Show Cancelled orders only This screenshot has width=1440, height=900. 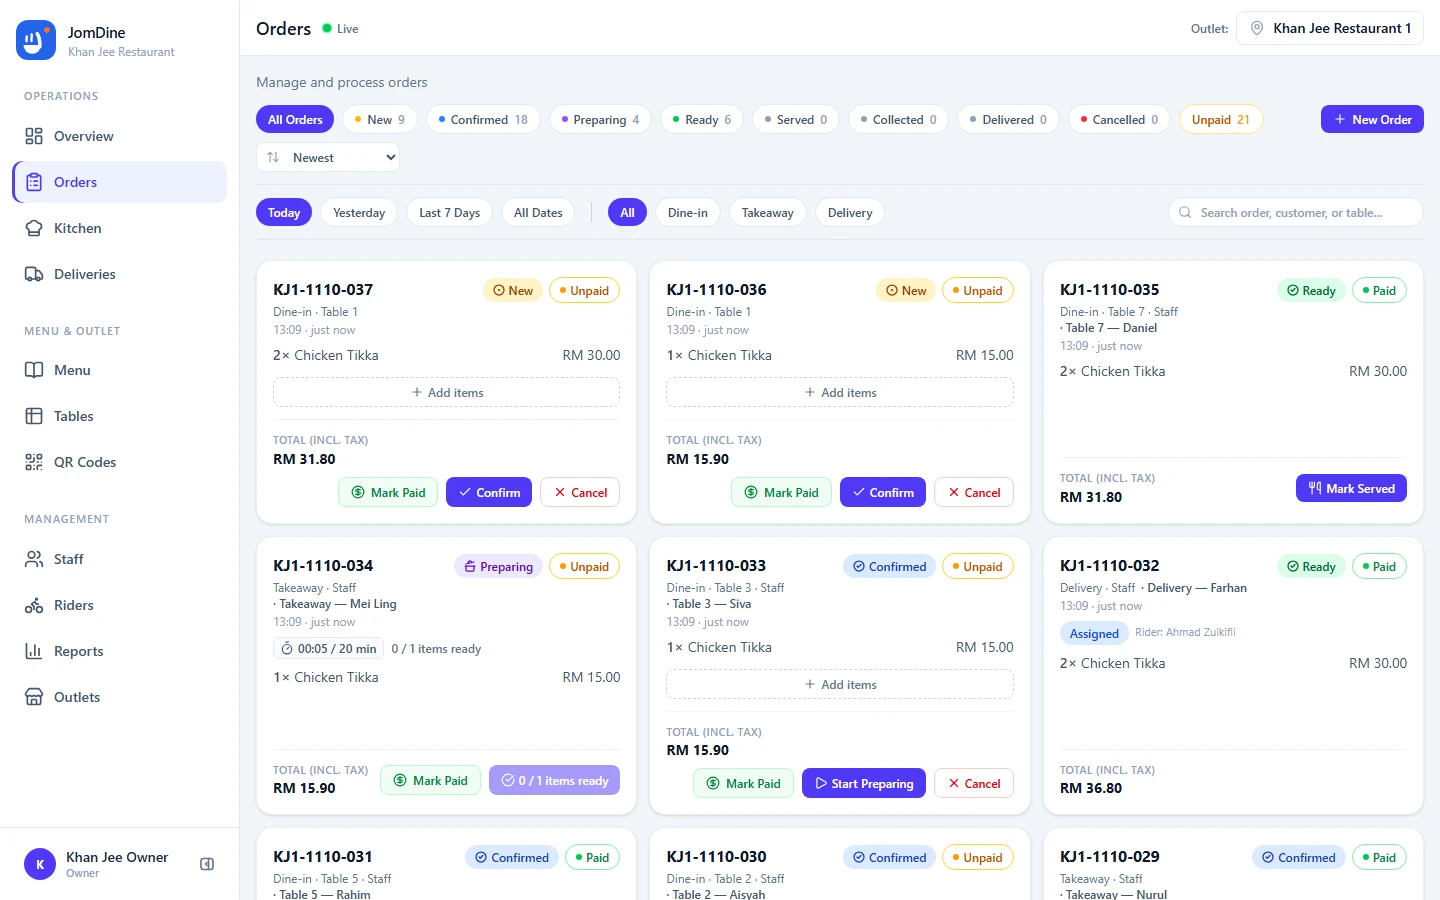[x=1119, y=120]
